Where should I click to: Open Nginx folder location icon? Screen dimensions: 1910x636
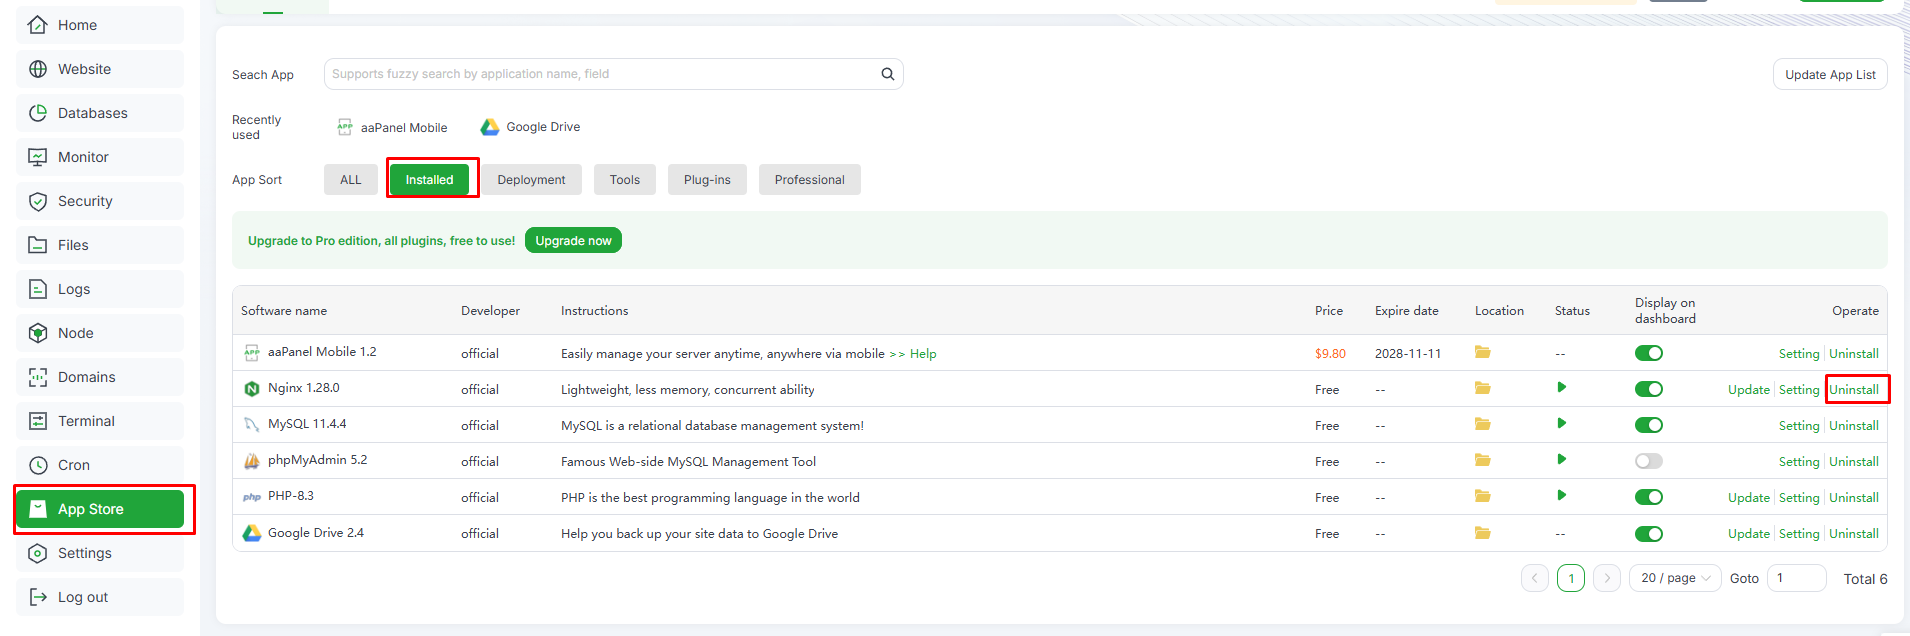1482,388
